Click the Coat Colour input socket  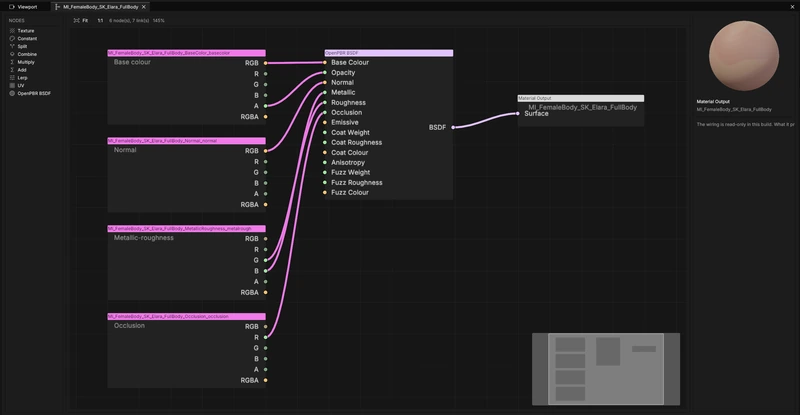[324, 152]
